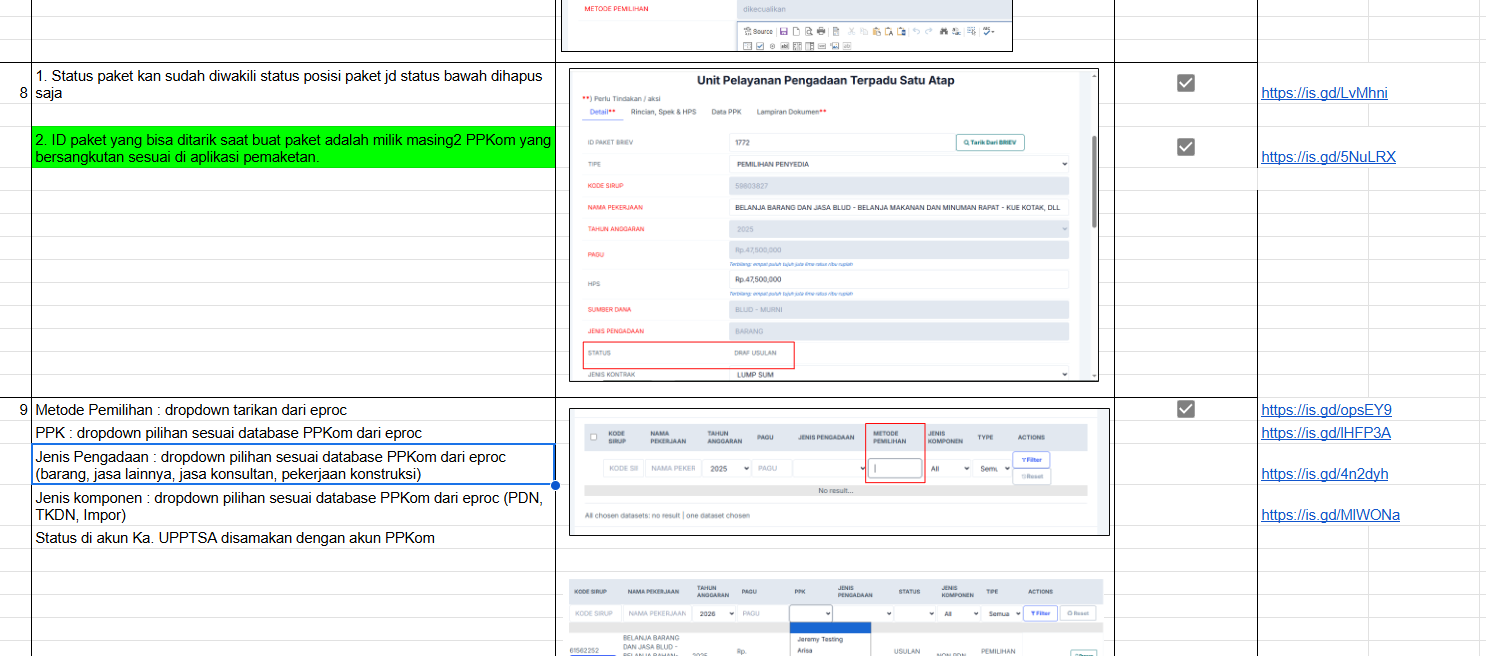Toggle the checkbox beside the opsEY9 link
This screenshot has height=656, width=1486.
pyautogui.click(x=1186, y=408)
